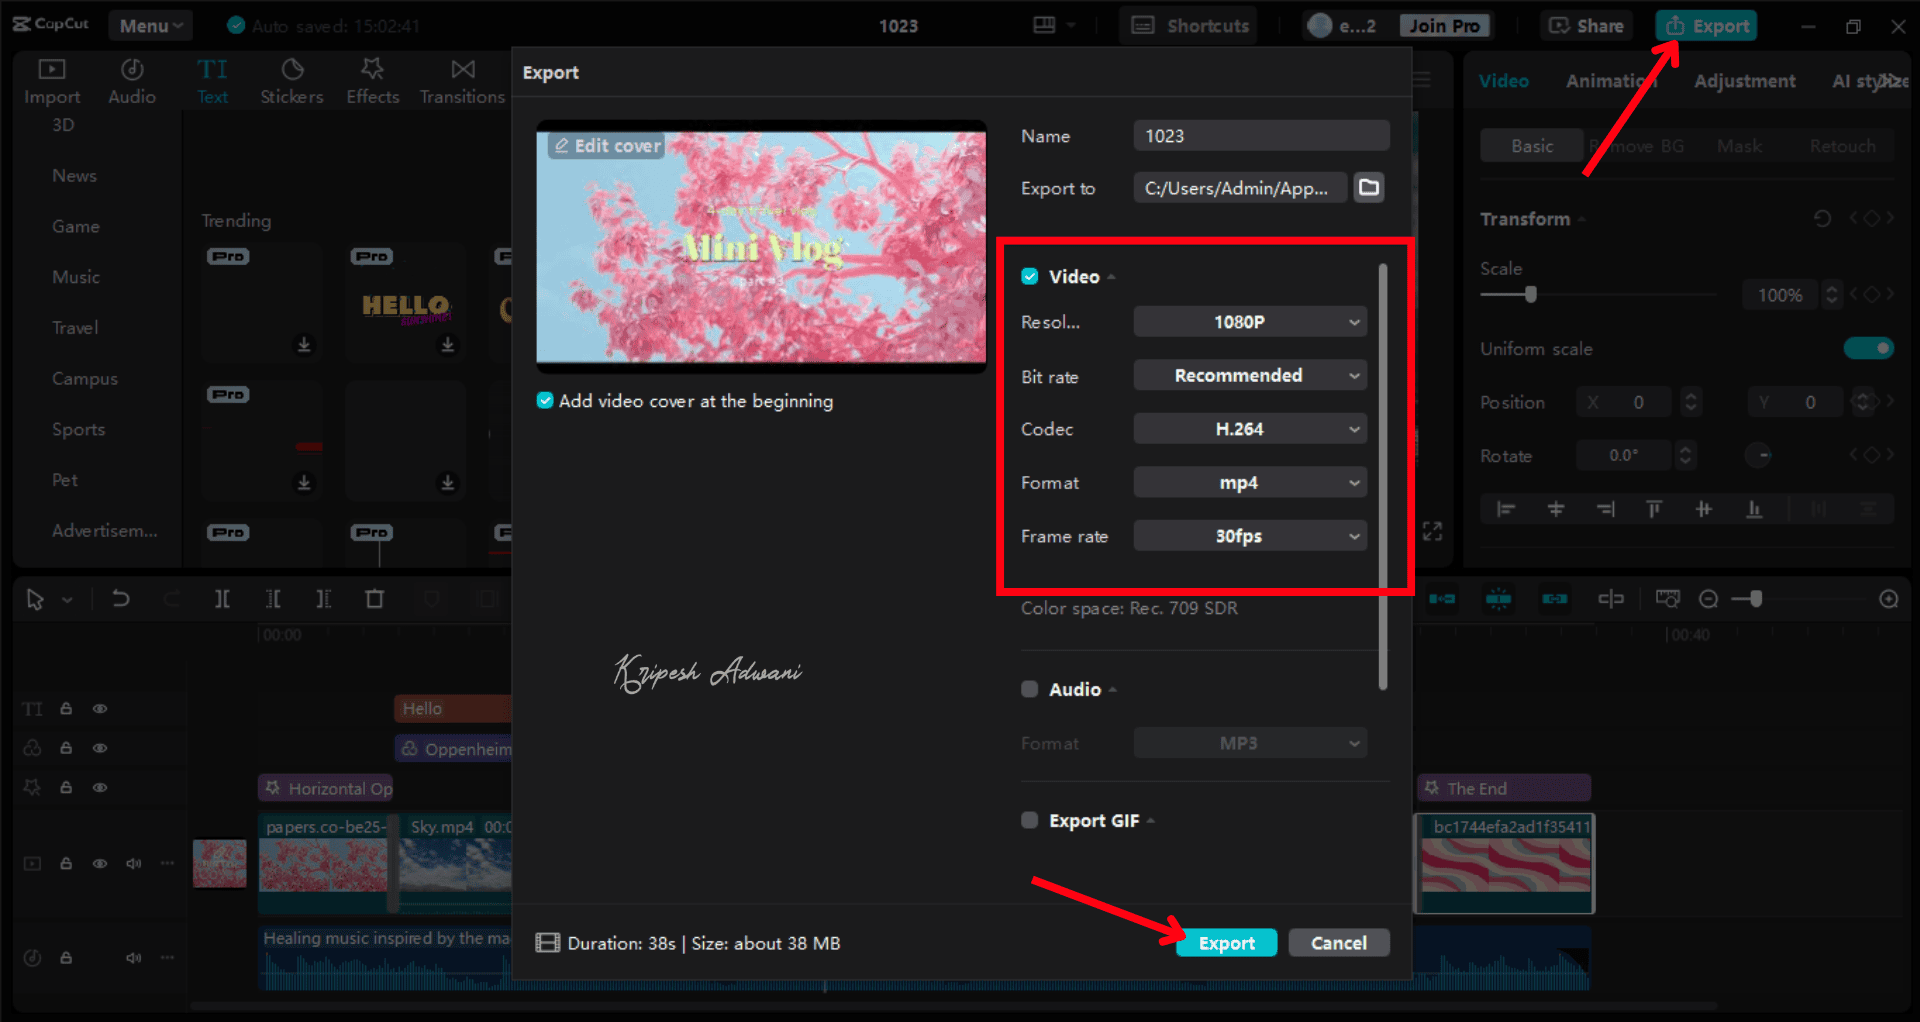This screenshot has width=1920, height=1022.
Task: Open the Frame rate dropdown showing 30fps
Action: [1249, 536]
